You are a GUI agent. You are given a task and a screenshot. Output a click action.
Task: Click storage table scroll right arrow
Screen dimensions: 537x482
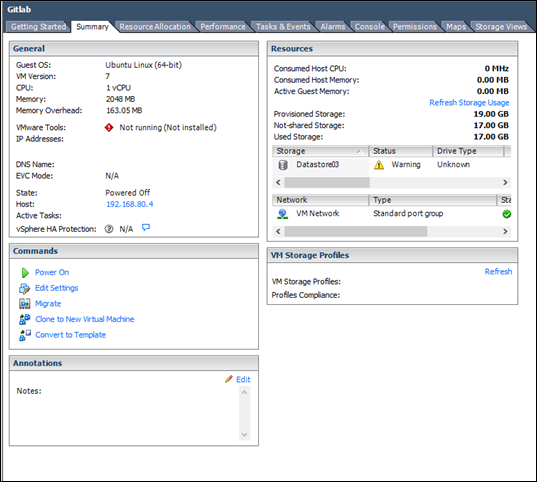pyautogui.click(x=505, y=183)
